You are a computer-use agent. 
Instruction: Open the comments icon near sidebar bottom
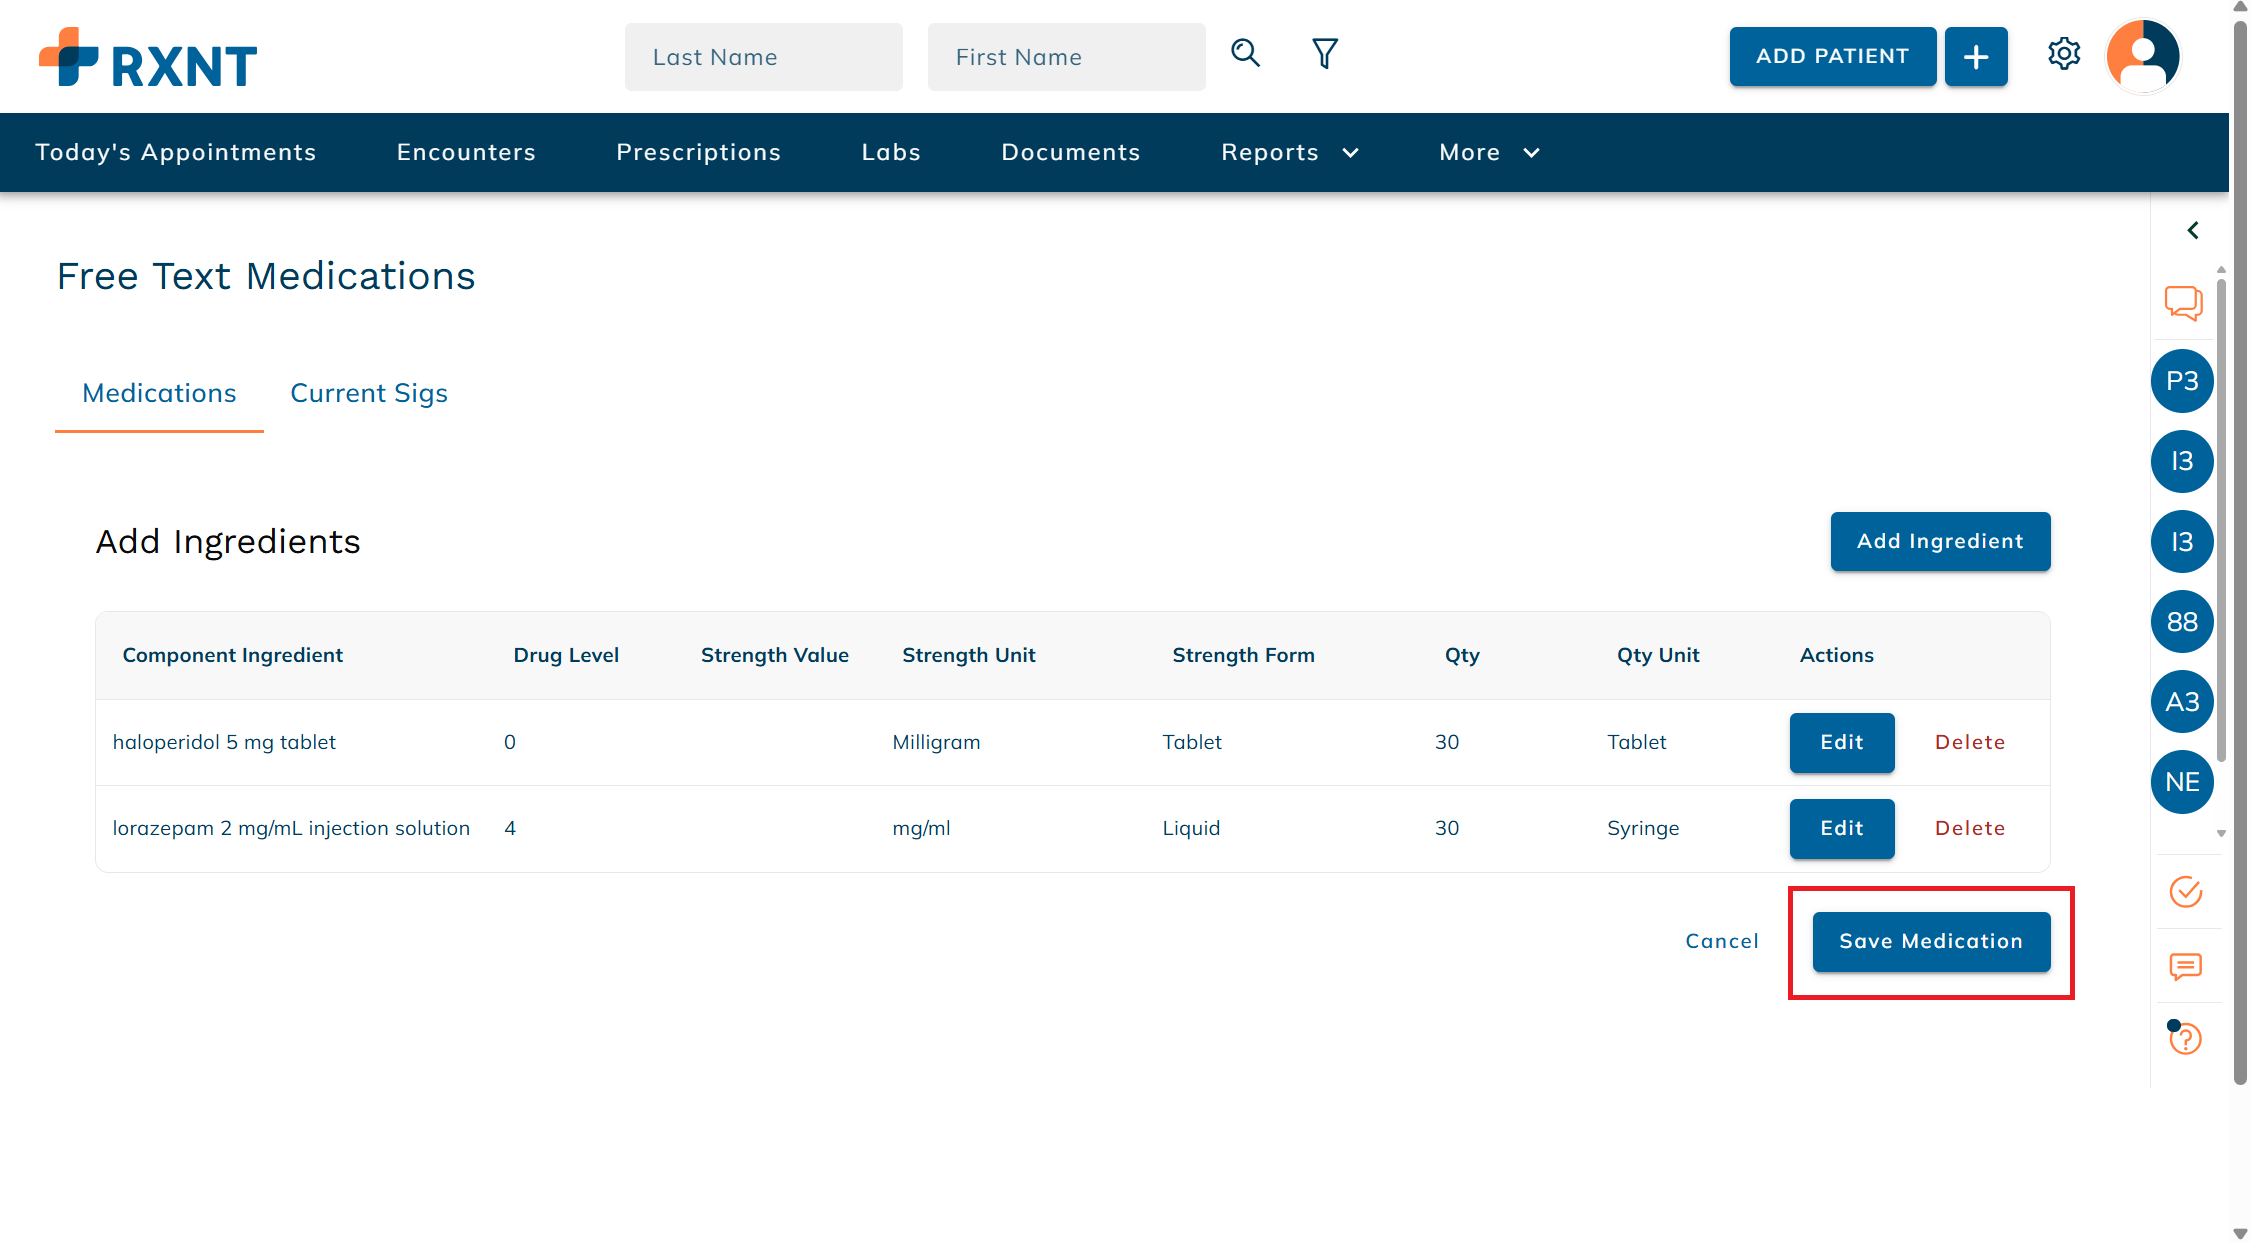(2185, 967)
